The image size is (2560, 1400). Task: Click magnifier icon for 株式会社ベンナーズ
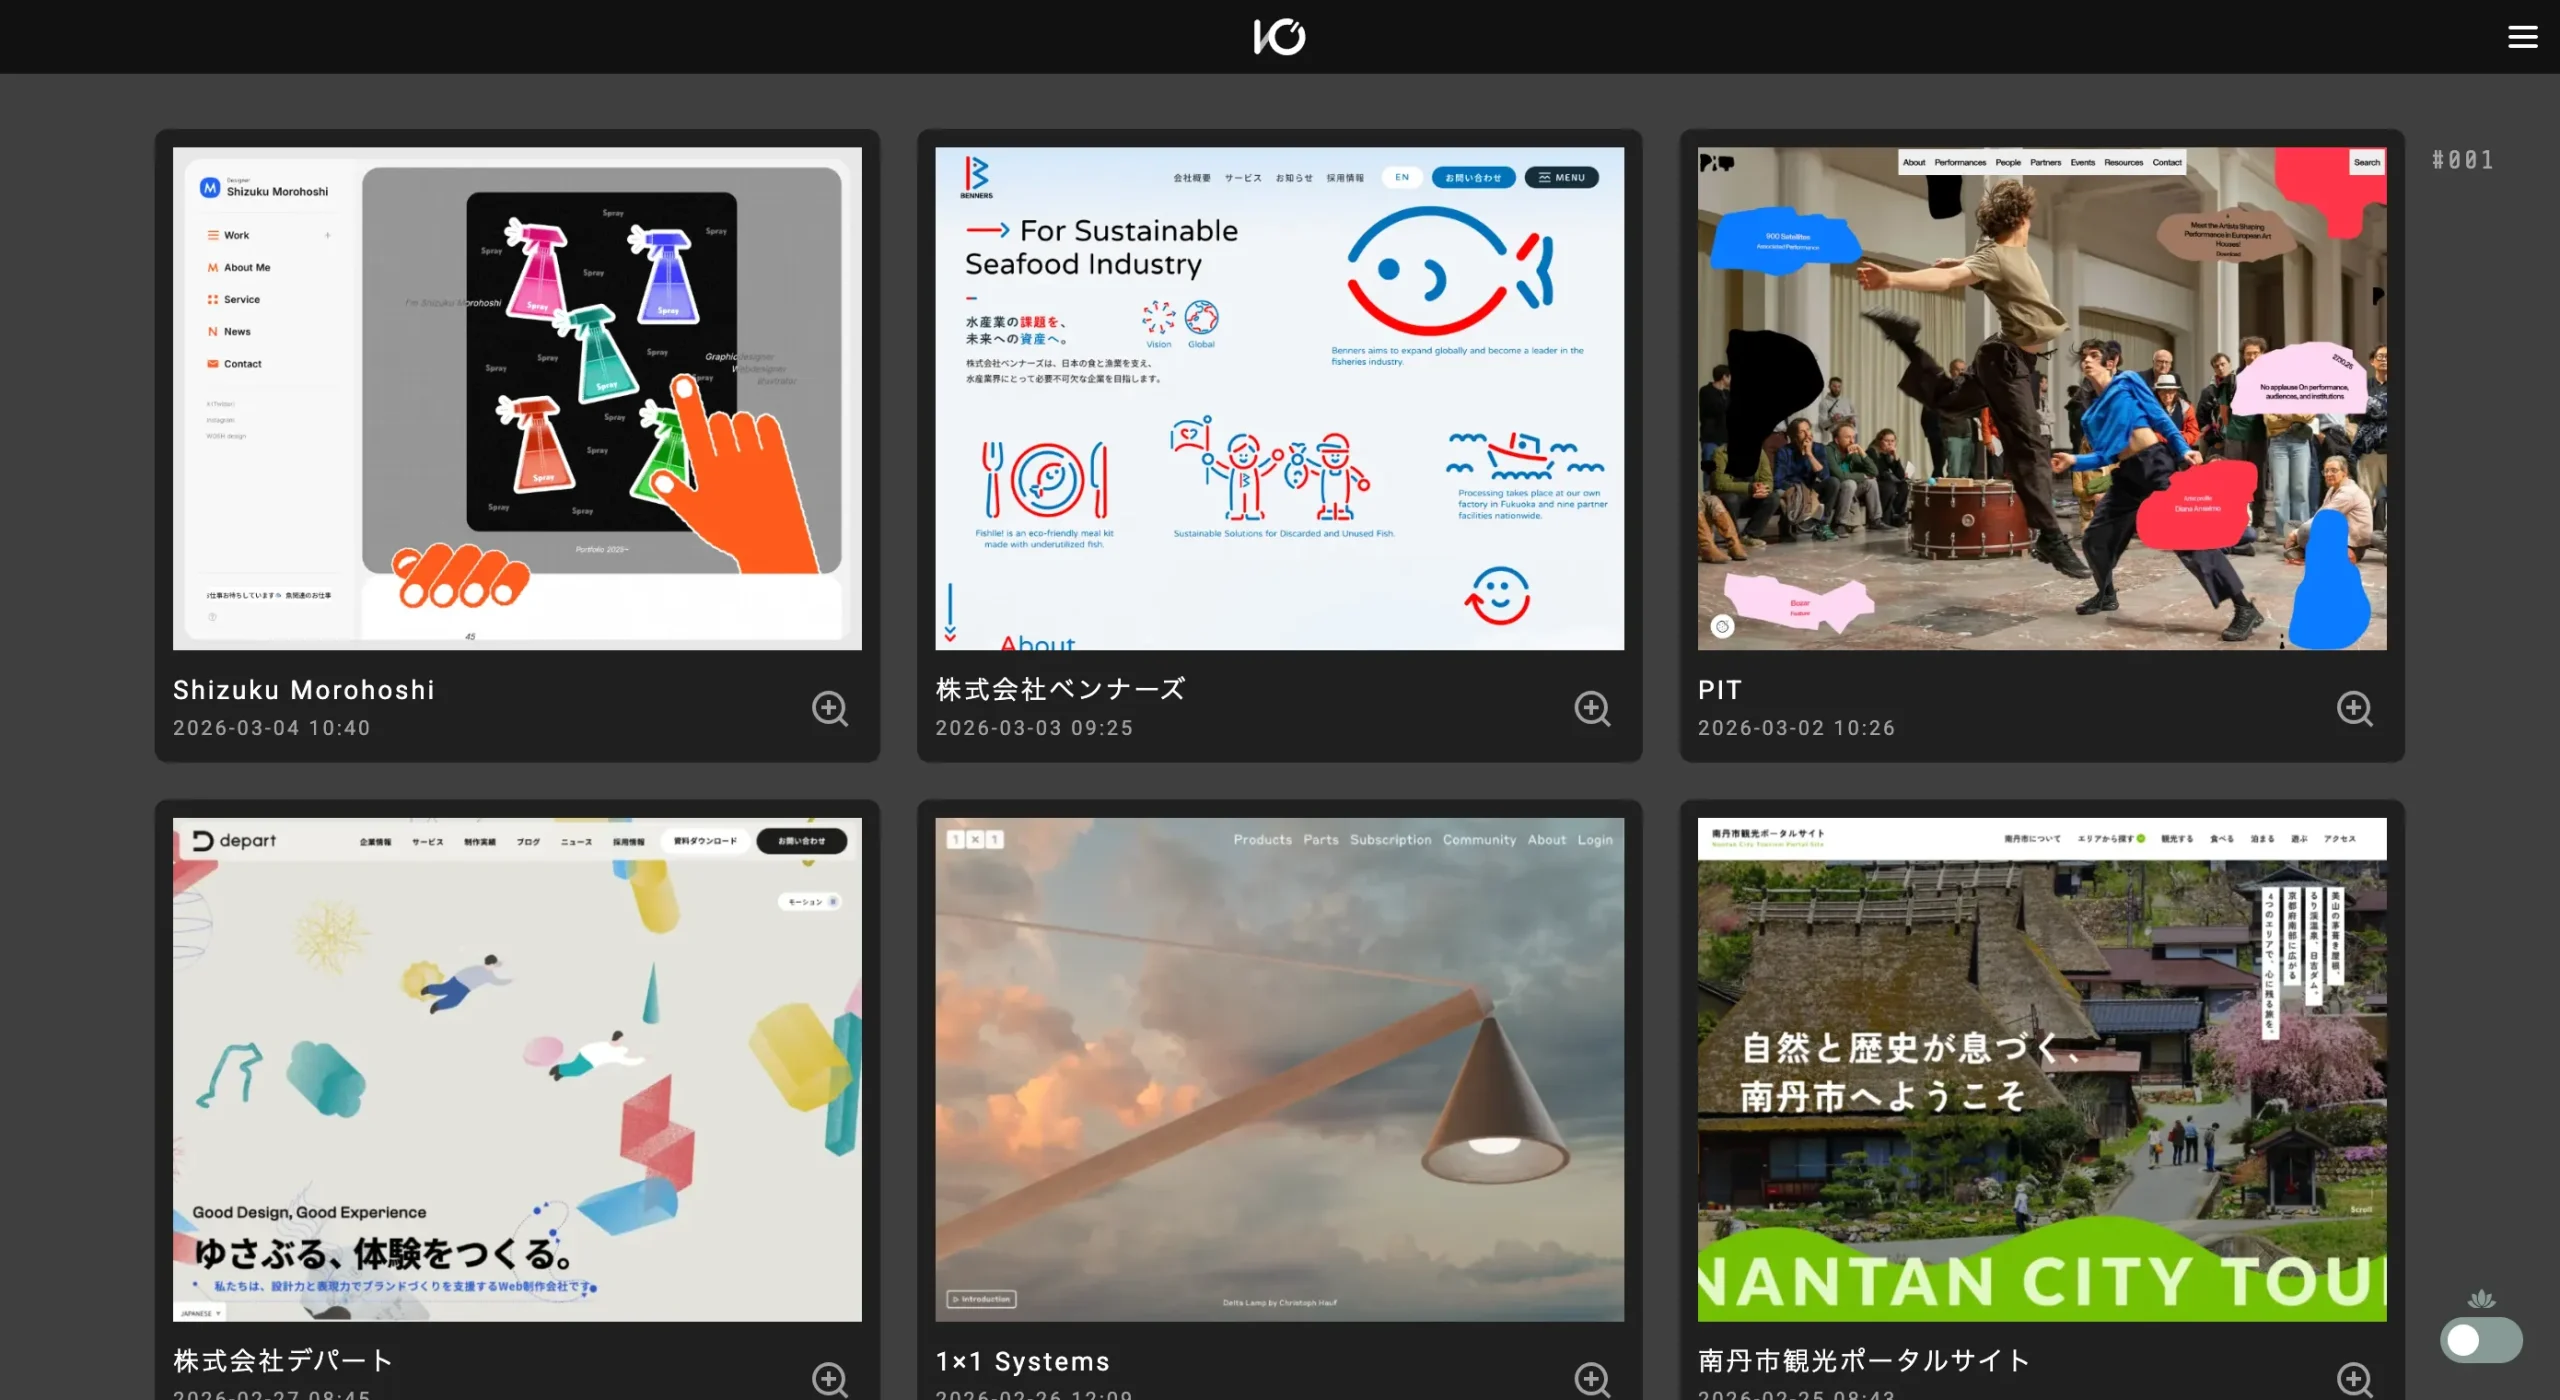pos(1592,708)
